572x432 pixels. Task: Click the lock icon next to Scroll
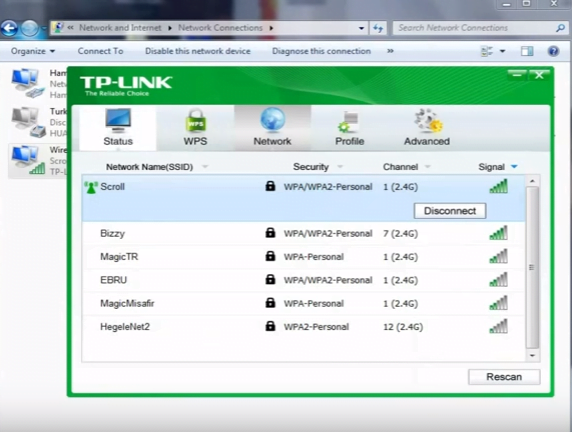[x=270, y=186]
